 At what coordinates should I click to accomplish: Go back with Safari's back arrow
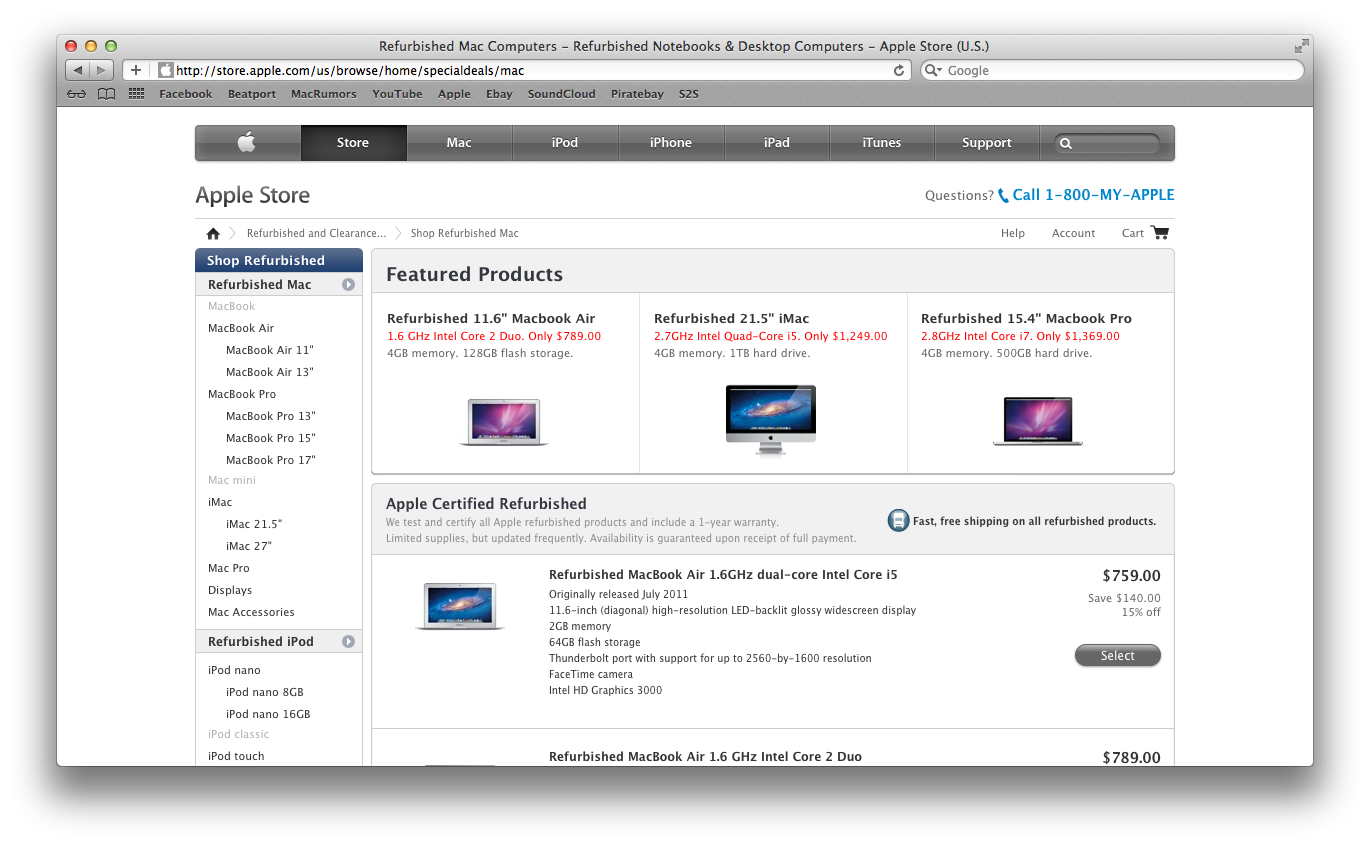(x=78, y=70)
